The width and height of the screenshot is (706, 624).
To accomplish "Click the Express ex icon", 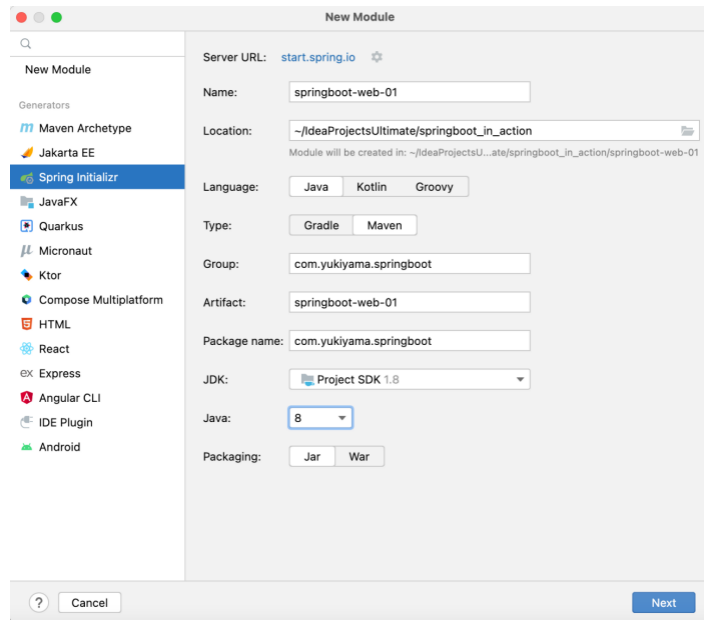I will [27, 373].
